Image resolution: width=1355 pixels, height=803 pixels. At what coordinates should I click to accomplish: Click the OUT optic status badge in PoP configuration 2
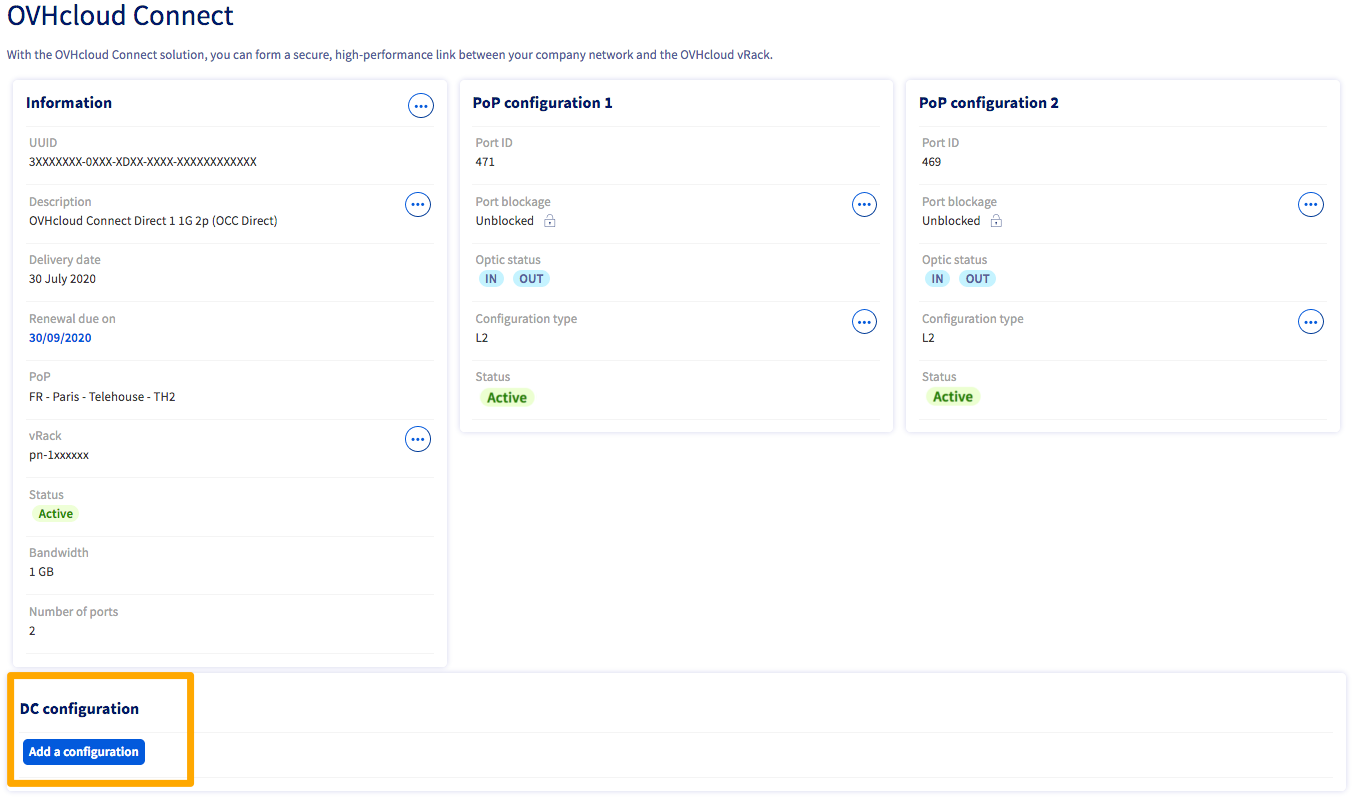pos(978,279)
